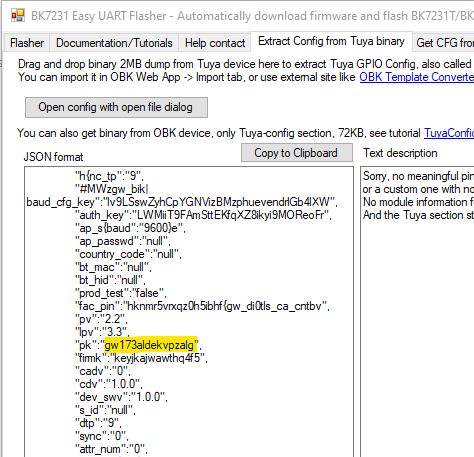Click the "pv":"2.2" line
Image resolution: width=474 pixels, height=457 pixels.
point(101,319)
